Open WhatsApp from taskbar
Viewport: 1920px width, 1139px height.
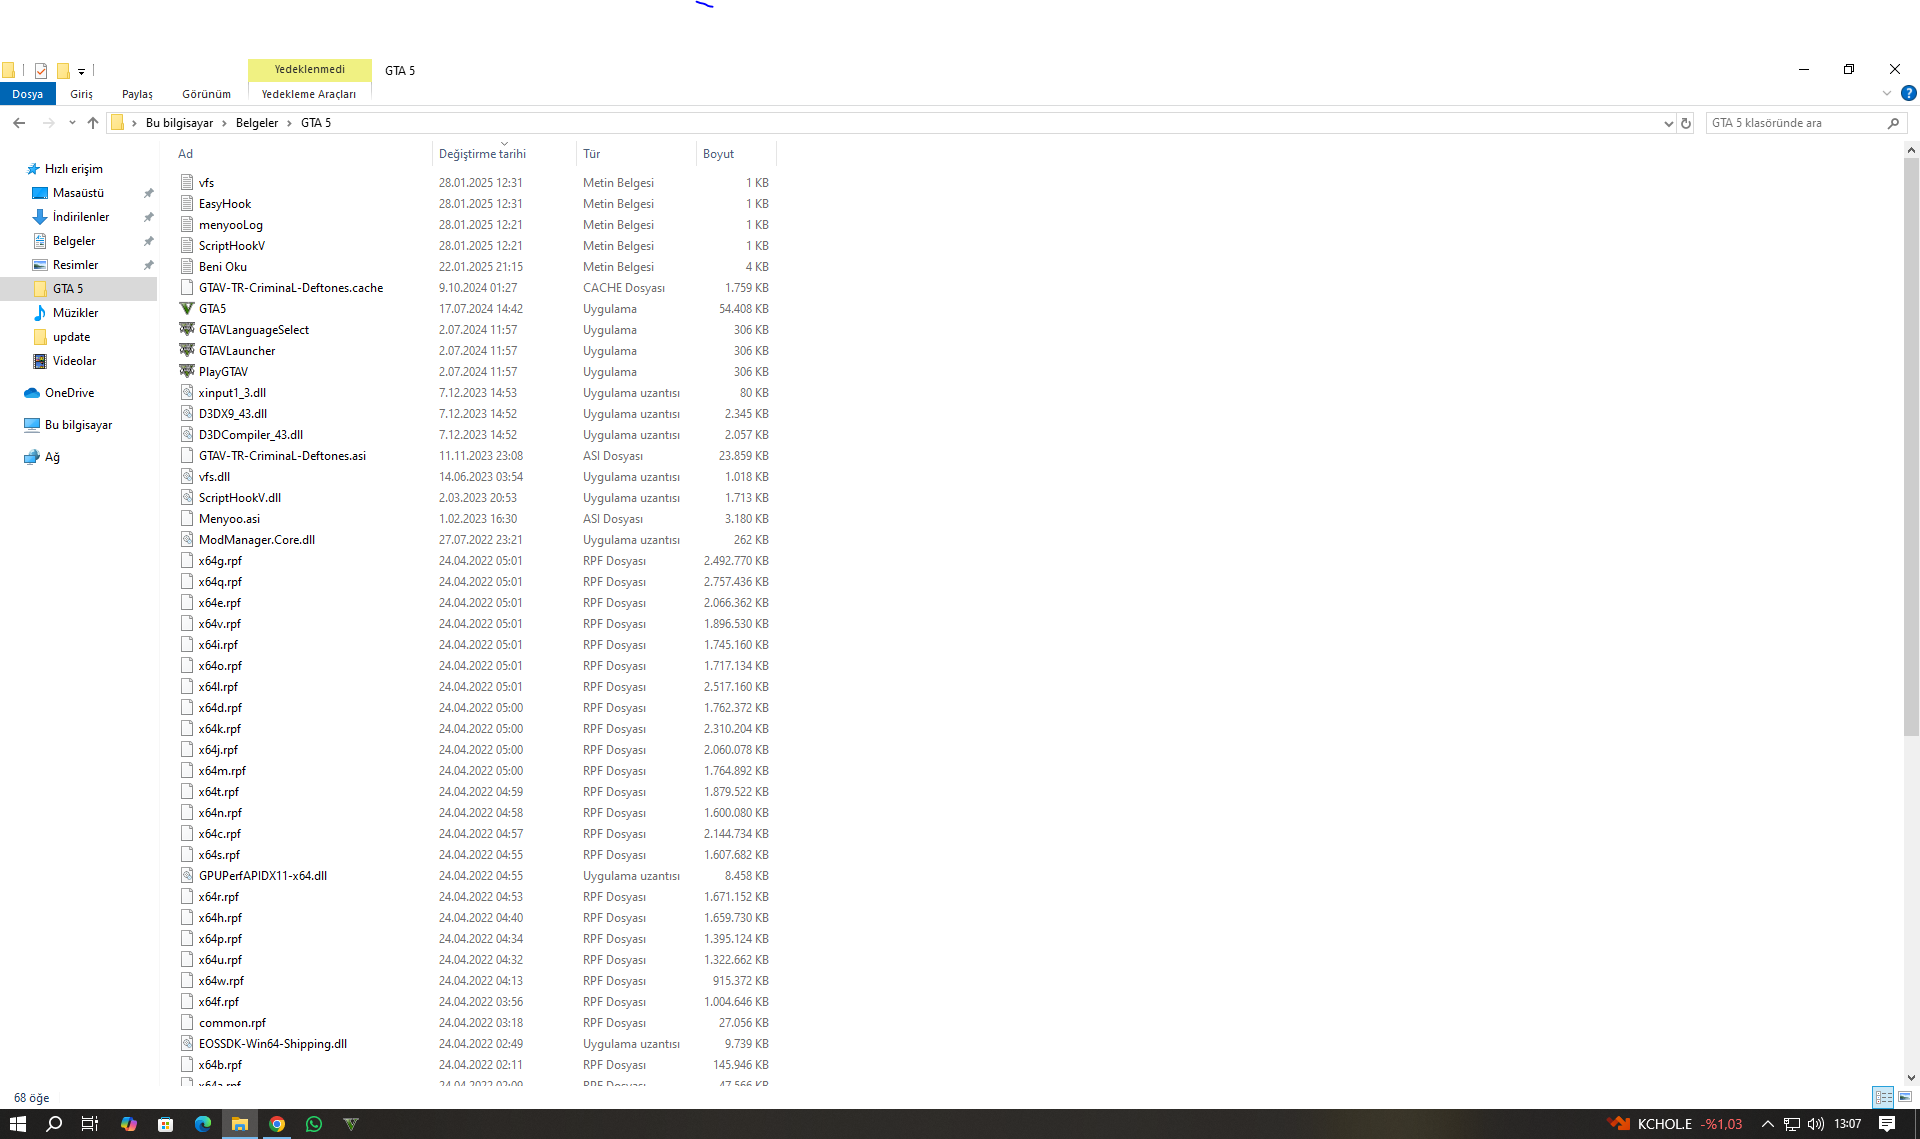[x=314, y=1124]
